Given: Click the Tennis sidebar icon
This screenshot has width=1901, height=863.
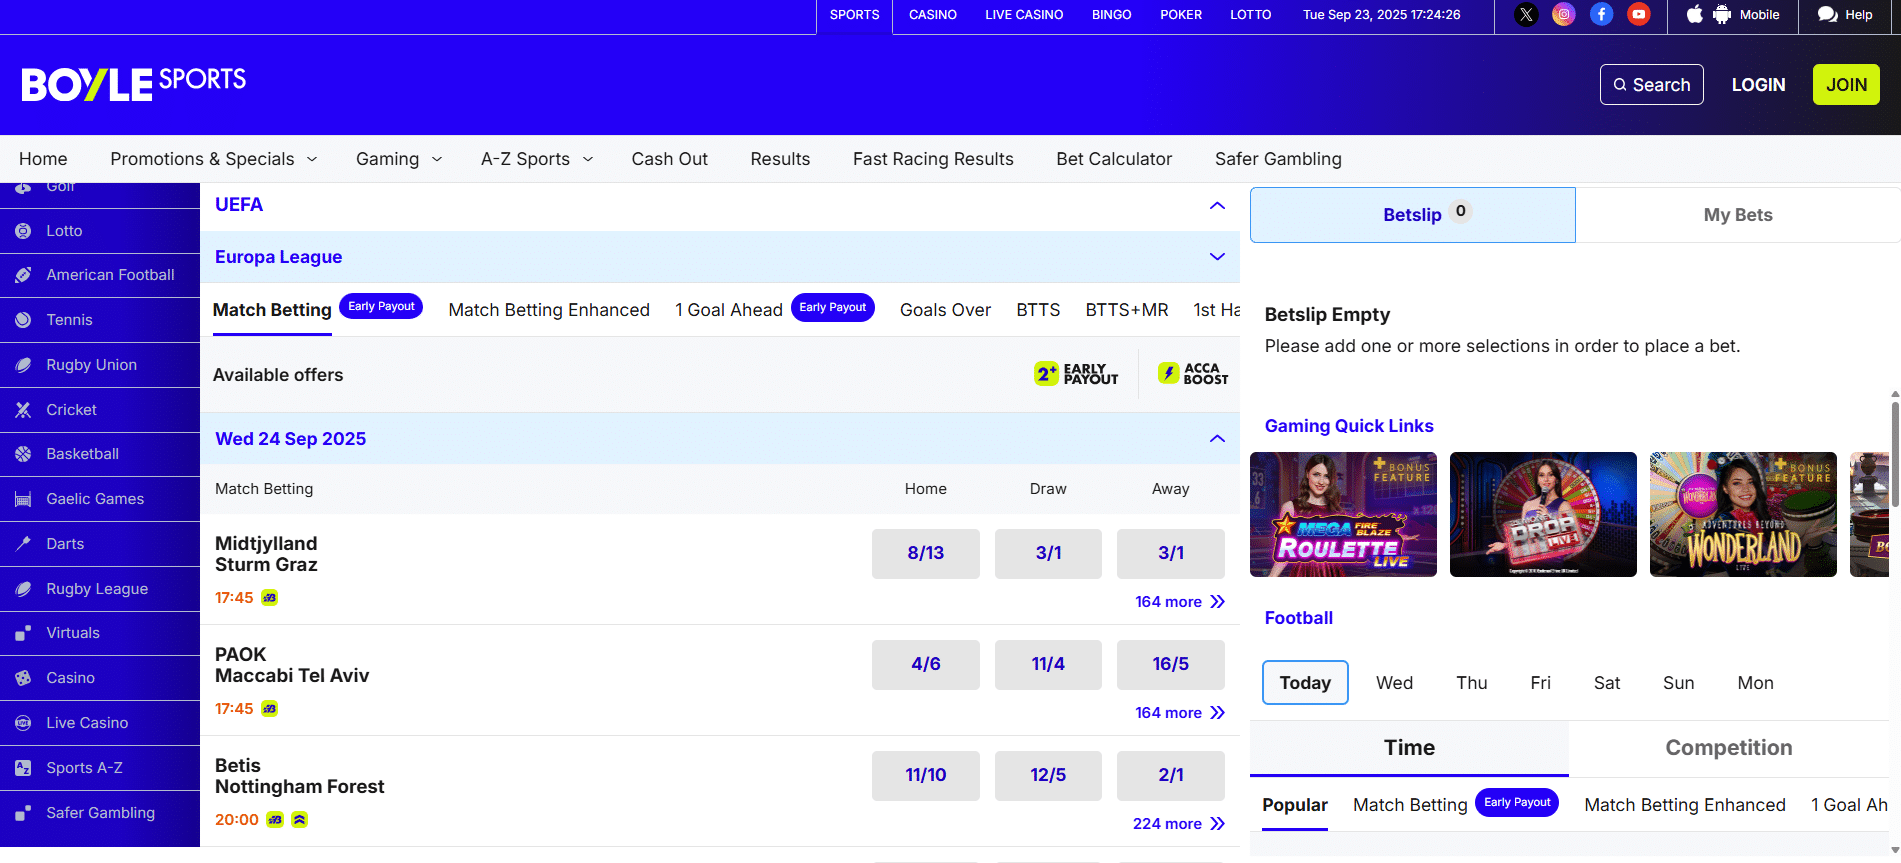Looking at the screenshot, I should point(23,320).
